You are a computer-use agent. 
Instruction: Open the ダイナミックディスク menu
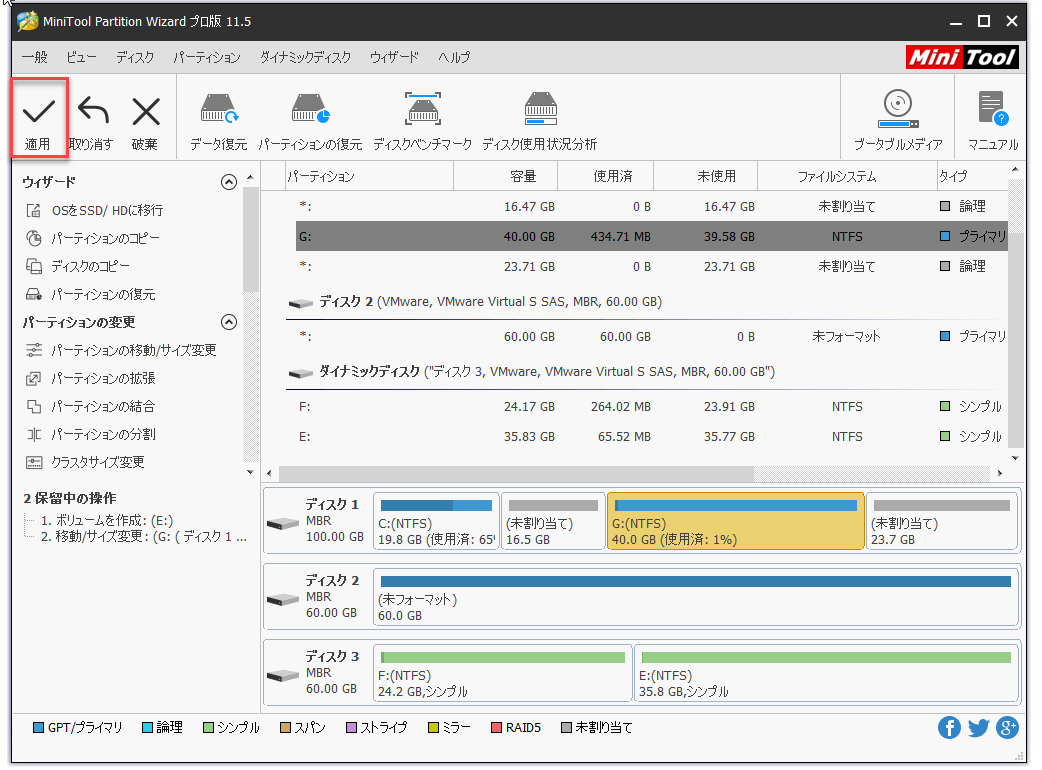(x=303, y=57)
